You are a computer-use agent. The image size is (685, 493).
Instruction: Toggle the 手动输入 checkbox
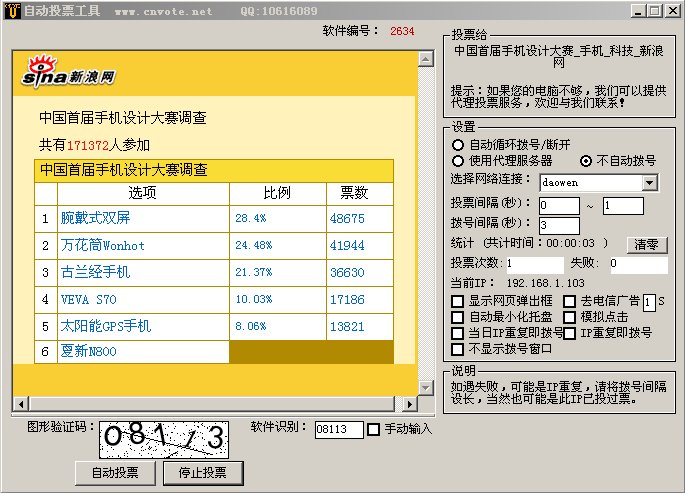[x=374, y=429]
